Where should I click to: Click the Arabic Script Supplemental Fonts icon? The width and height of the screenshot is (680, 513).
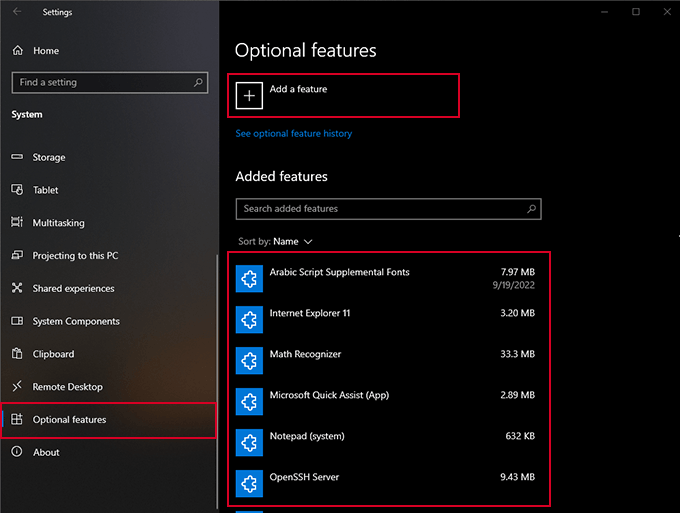pyautogui.click(x=249, y=278)
